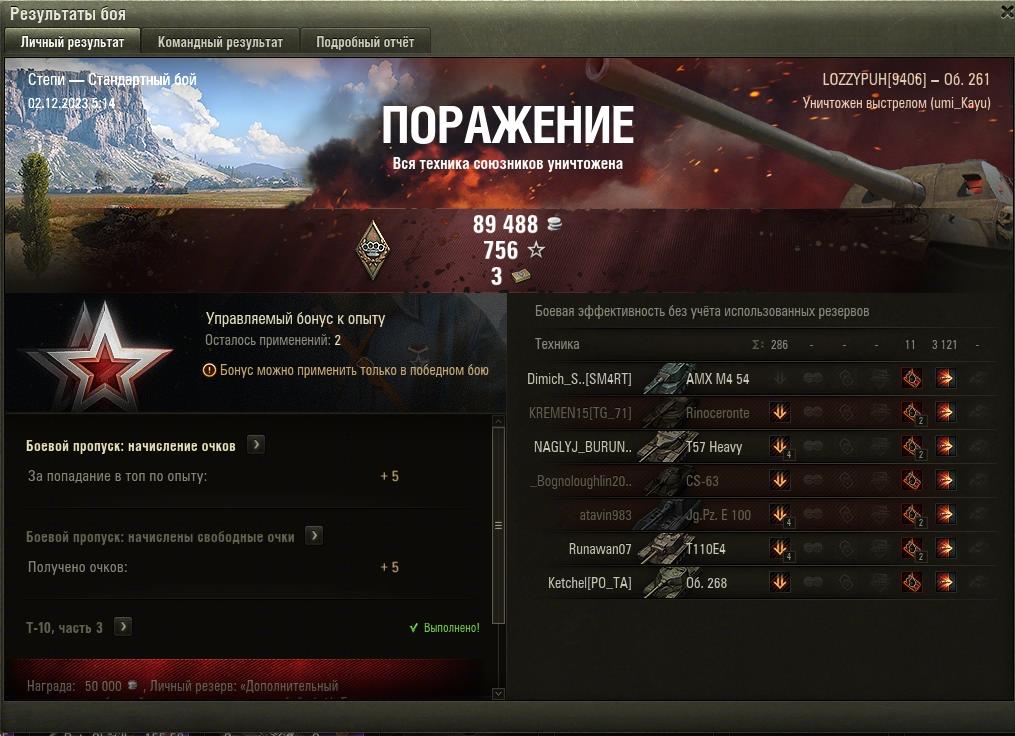Click the Mastery badge medal icon

[373, 249]
